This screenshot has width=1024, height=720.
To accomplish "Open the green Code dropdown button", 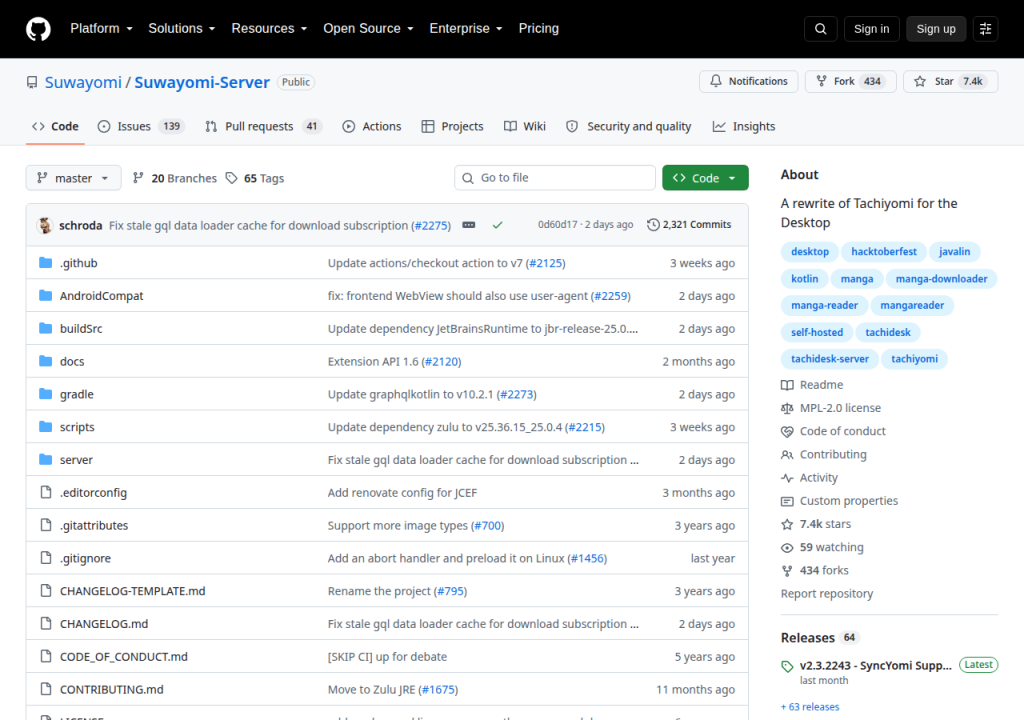I will [x=705, y=178].
